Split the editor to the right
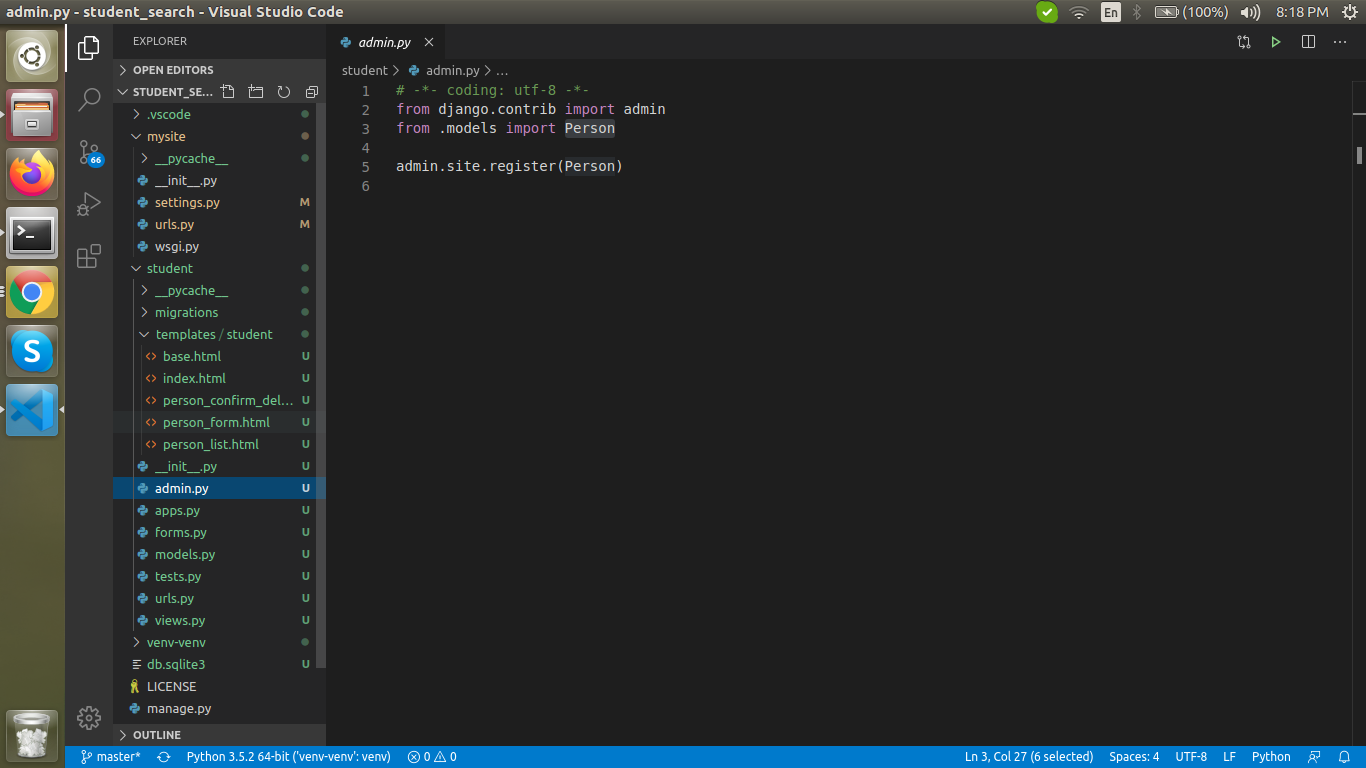Viewport: 1366px width, 768px height. click(1308, 42)
